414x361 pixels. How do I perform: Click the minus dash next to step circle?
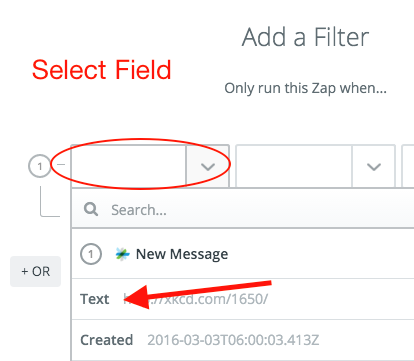61,164
